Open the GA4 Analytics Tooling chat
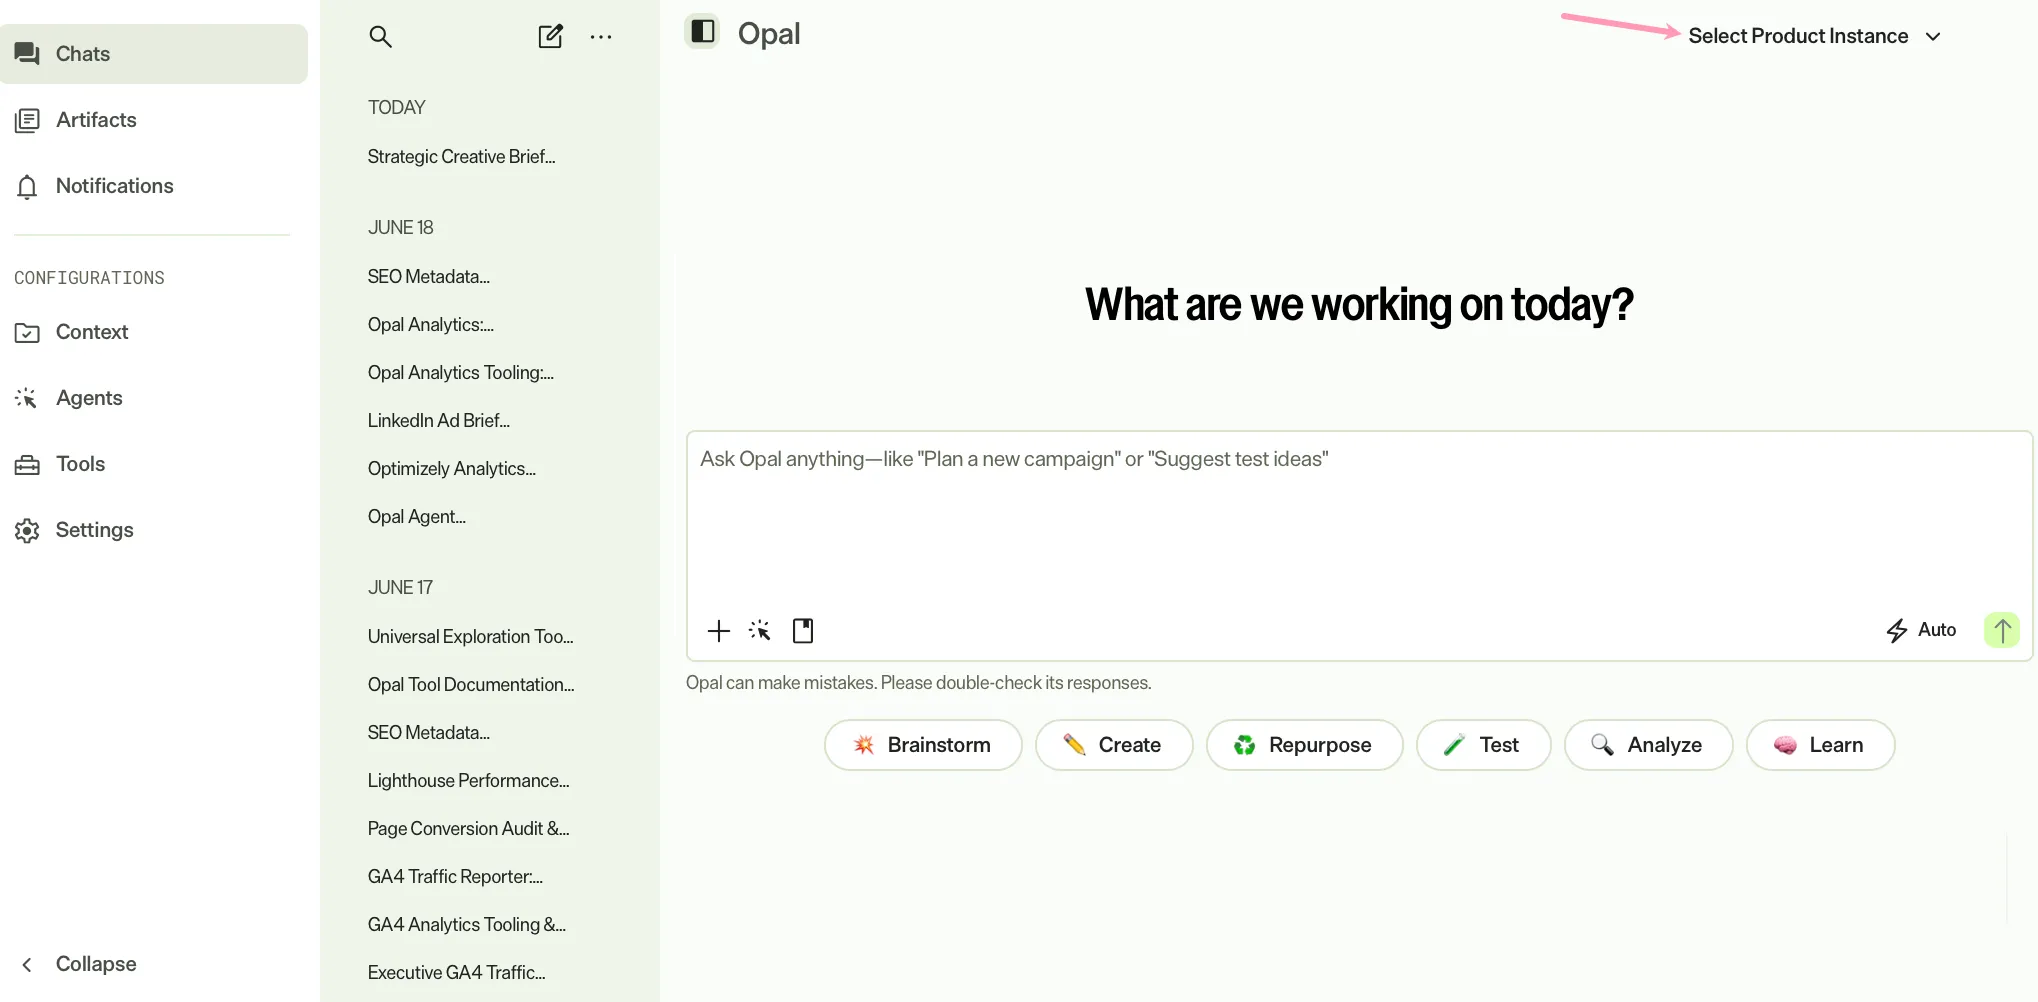Viewport: 2038px width, 1002px height. [467, 925]
